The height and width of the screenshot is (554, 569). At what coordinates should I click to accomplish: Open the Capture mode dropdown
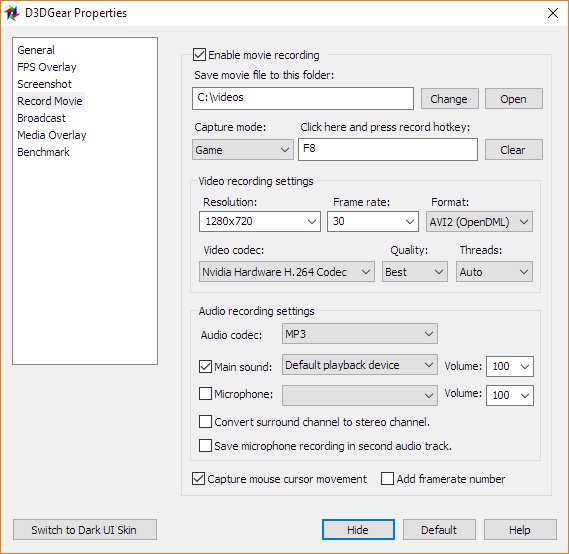(x=242, y=149)
